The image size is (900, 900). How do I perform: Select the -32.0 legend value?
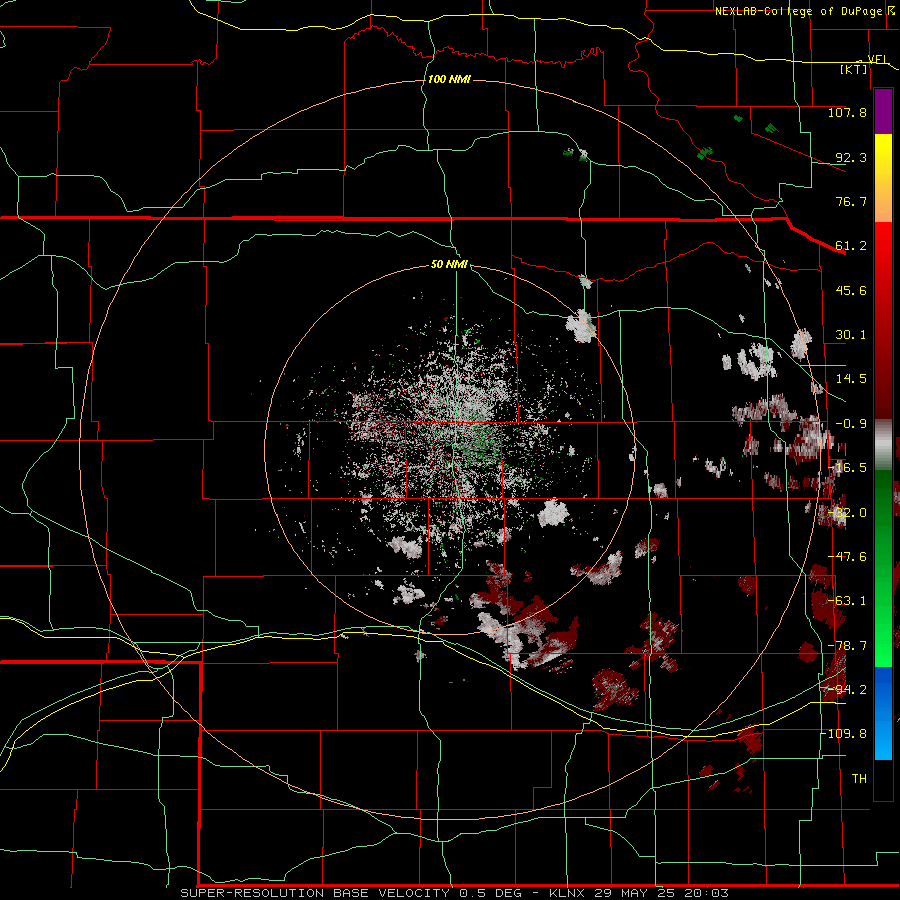847,513
